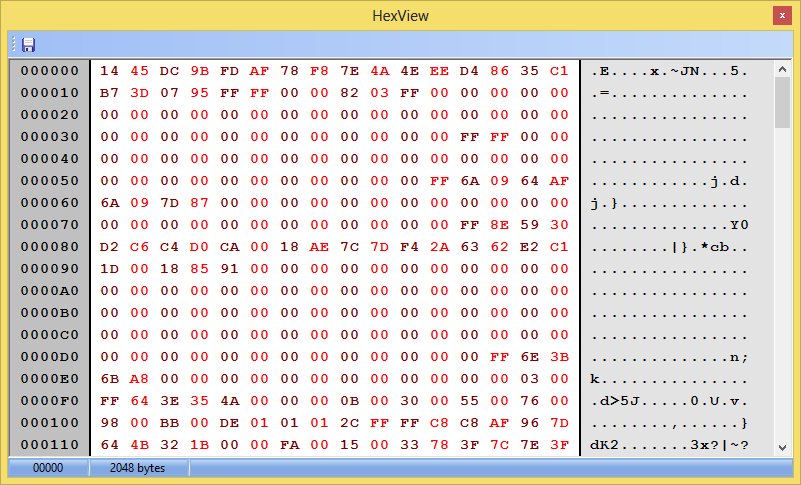
Task: Click byte FA in row 000110
Action: coord(290,444)
